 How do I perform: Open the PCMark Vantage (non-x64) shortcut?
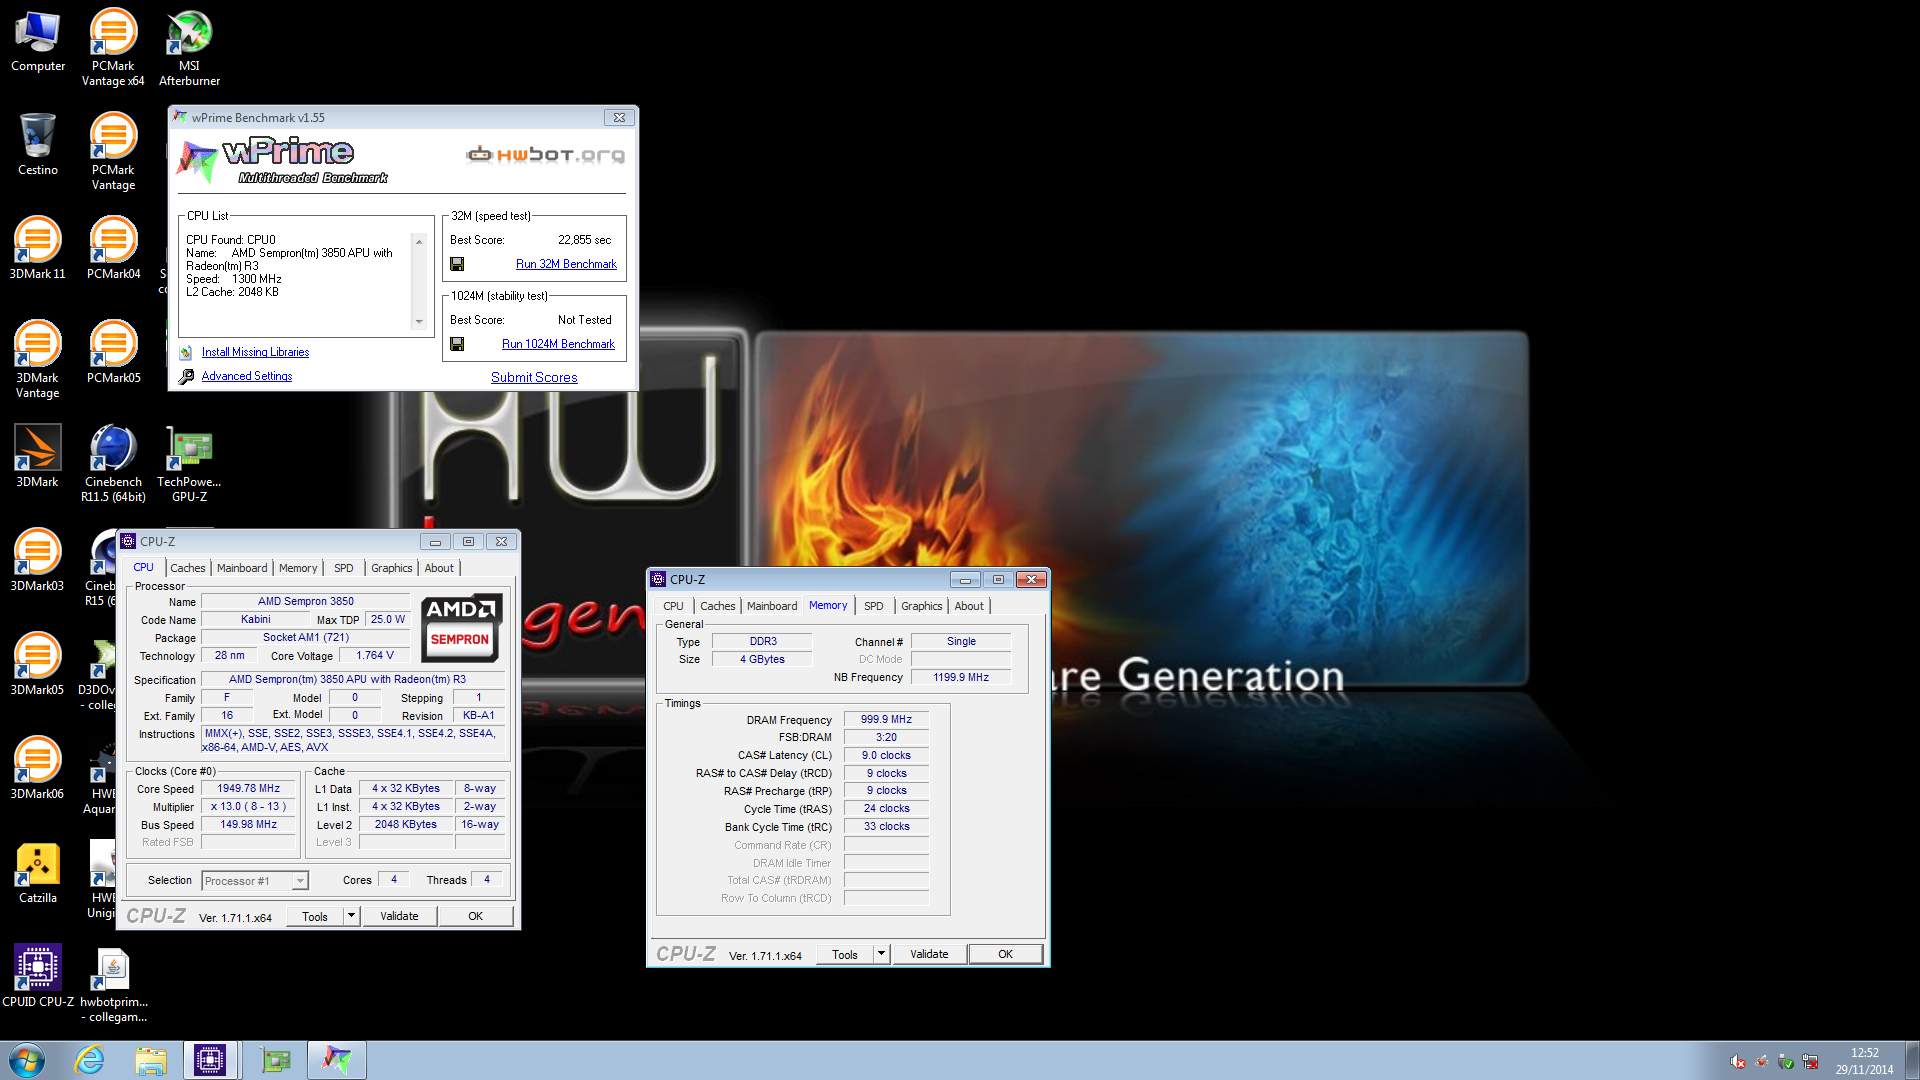(113, 152)
